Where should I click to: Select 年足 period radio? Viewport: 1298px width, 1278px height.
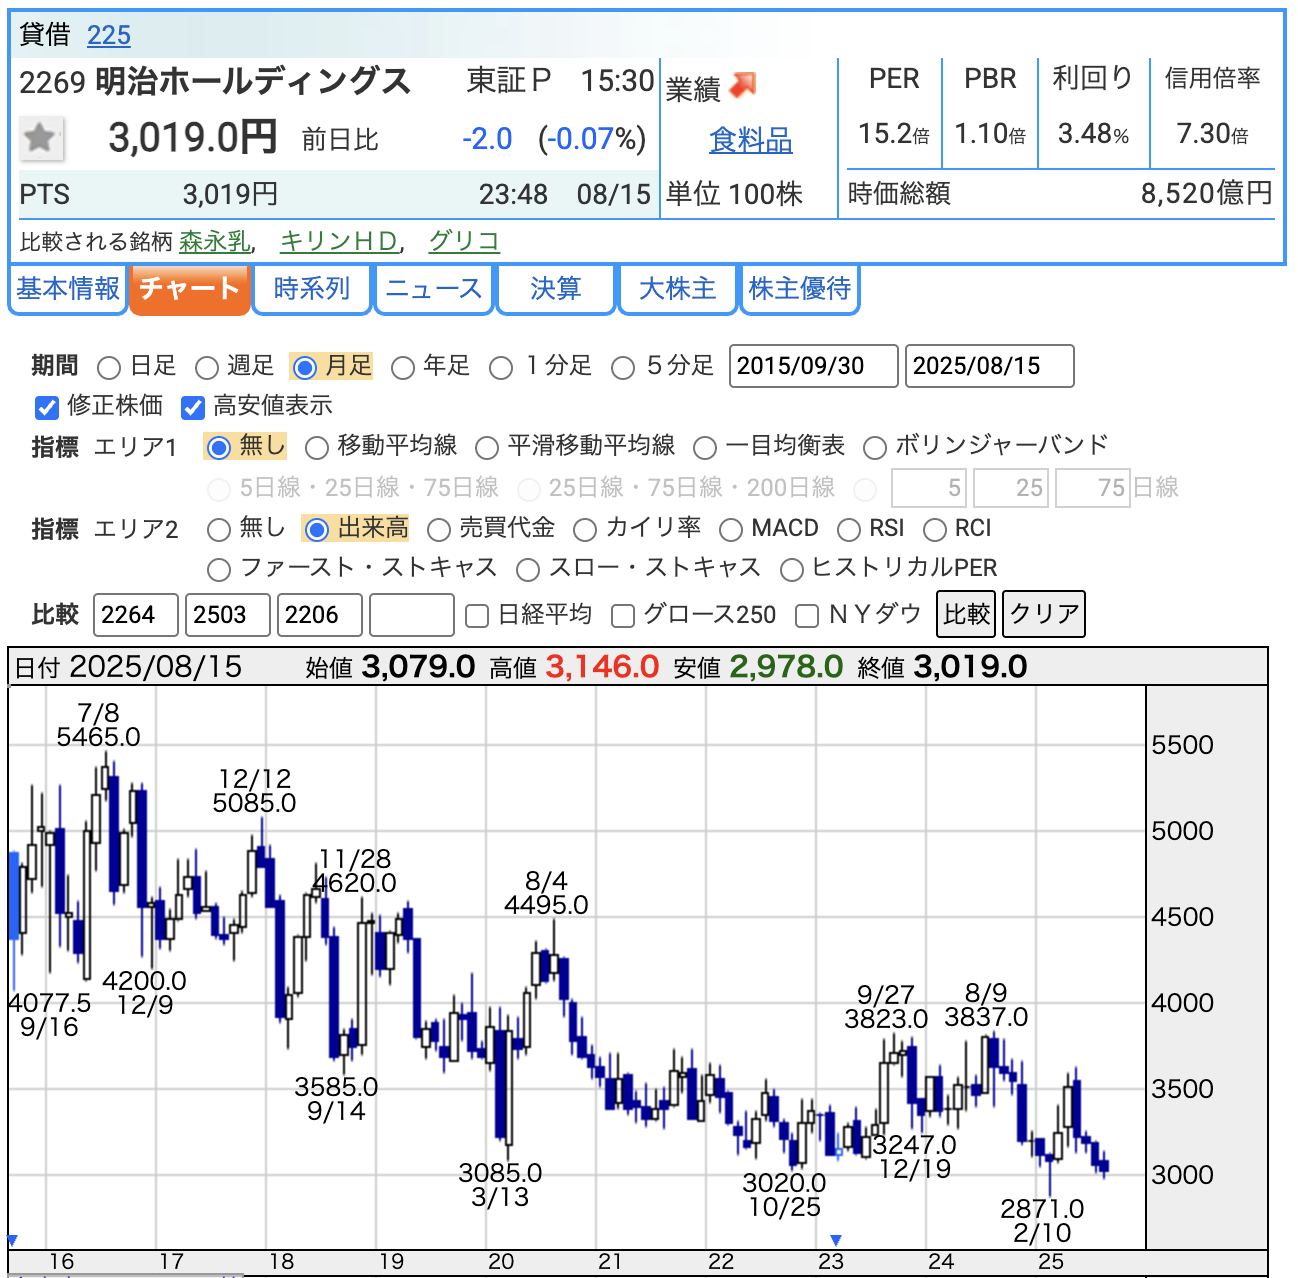403,368
